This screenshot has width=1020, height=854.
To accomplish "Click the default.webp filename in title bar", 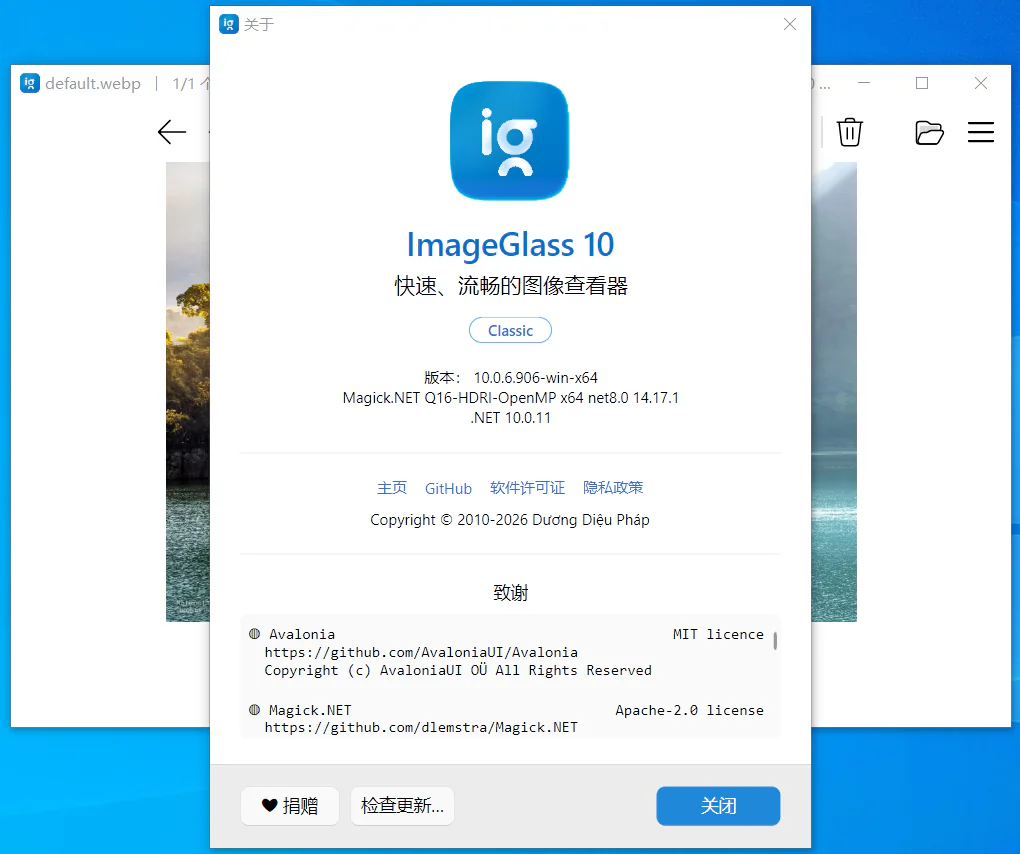I will click(93, 84).
